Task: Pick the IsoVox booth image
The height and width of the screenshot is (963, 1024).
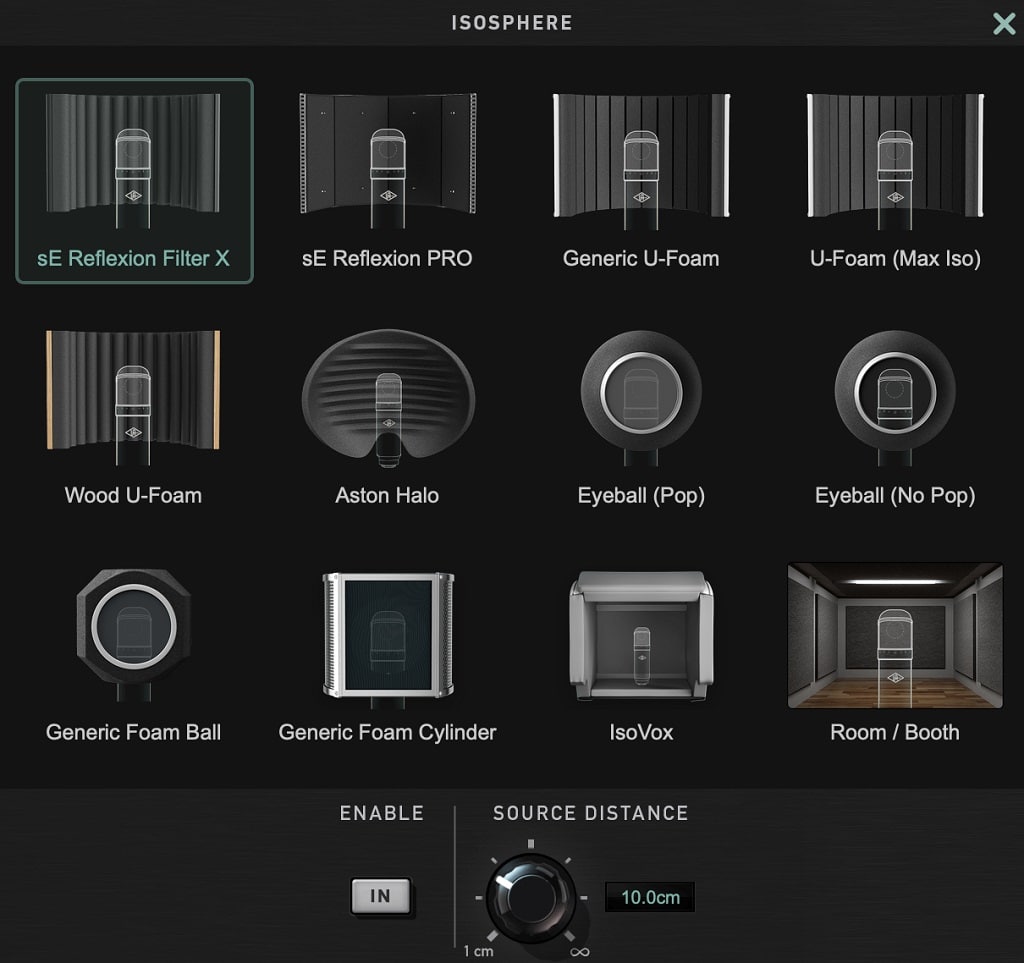Action: 641,636
